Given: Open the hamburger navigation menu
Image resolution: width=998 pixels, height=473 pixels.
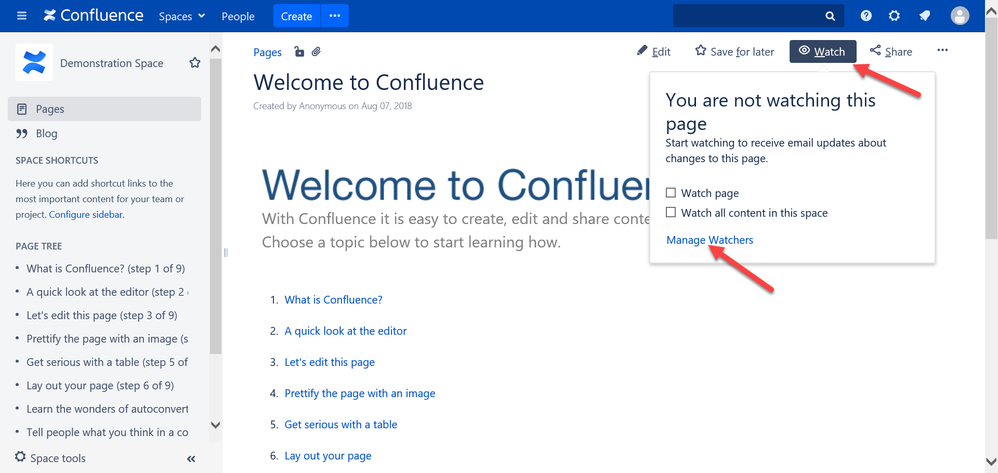Looking at the screenshot, I should point(22,16).
